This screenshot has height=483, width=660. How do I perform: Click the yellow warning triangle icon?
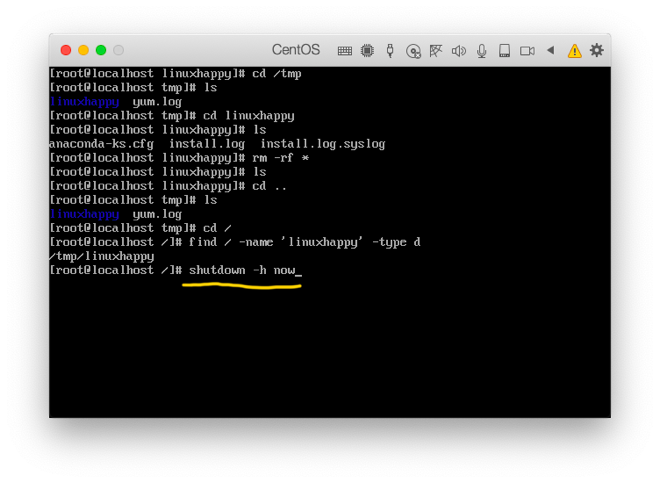point(574,51)
